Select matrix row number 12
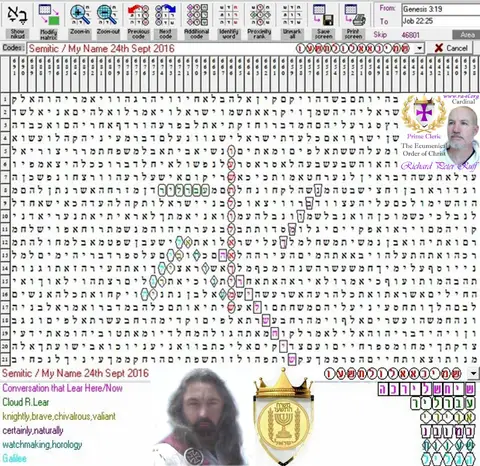480x466 pixels. click(5, 242)
